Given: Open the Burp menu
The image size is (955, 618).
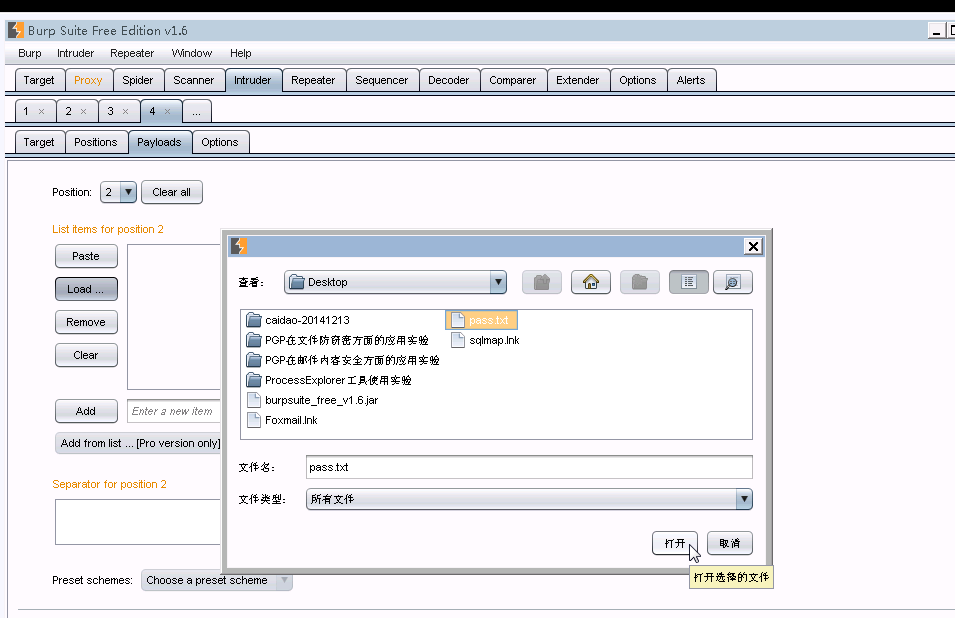Looking at the screenshot, I should (x=30, y=54).
